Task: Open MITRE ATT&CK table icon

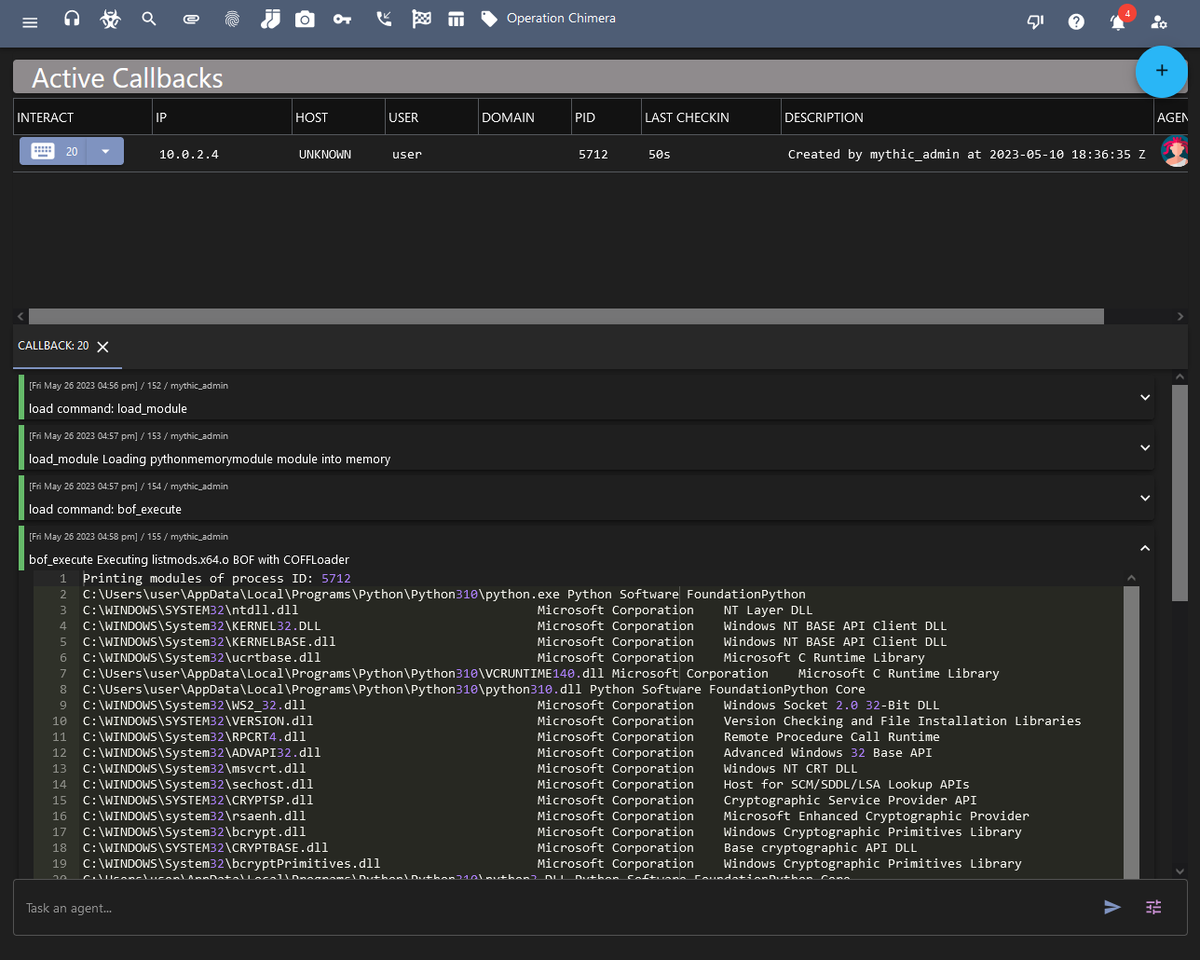Action: (456, 19)
